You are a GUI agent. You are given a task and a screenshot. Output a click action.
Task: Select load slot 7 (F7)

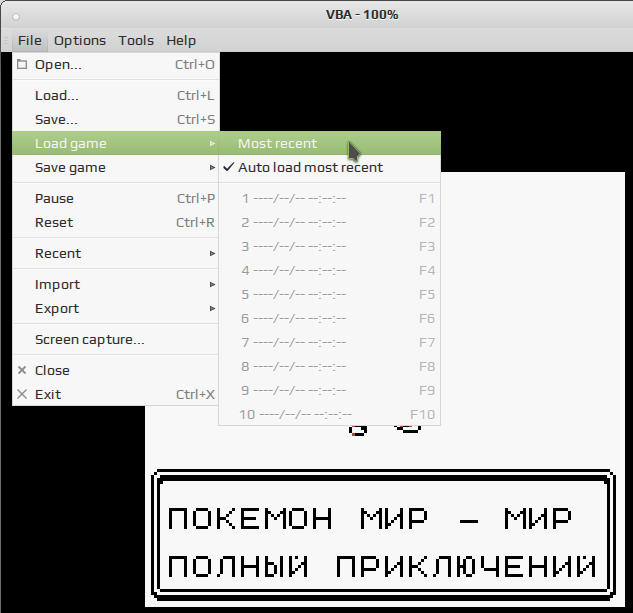coord(329,342)
